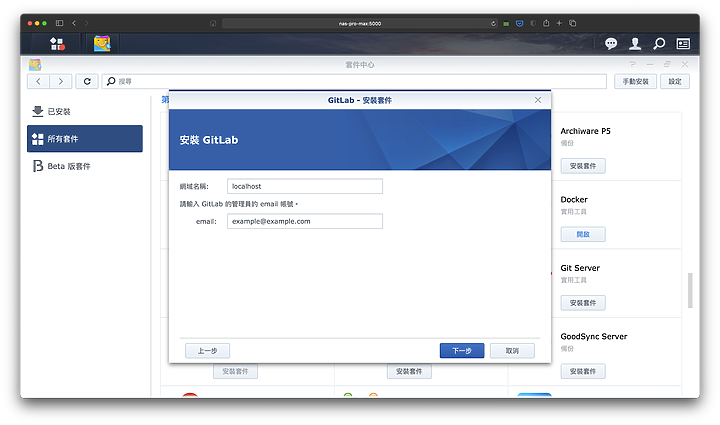Maximize the 套件中心 window
The height and width of the screenshot is (425, 720).
click(x=667, y=64)
